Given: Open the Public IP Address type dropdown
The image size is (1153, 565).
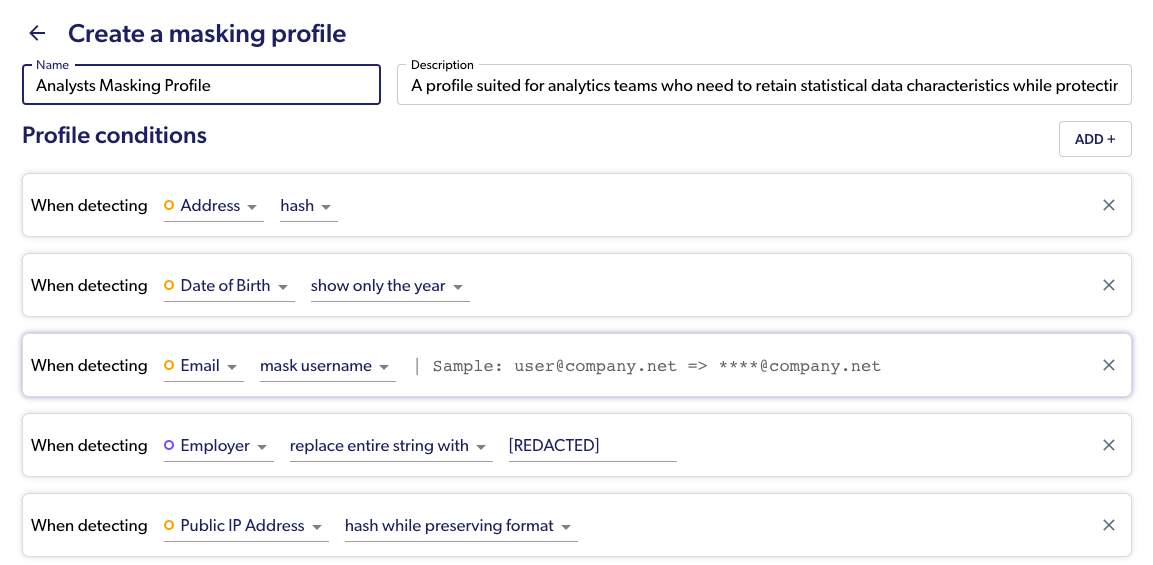Looking at the screenshot, I should [246, 526].
